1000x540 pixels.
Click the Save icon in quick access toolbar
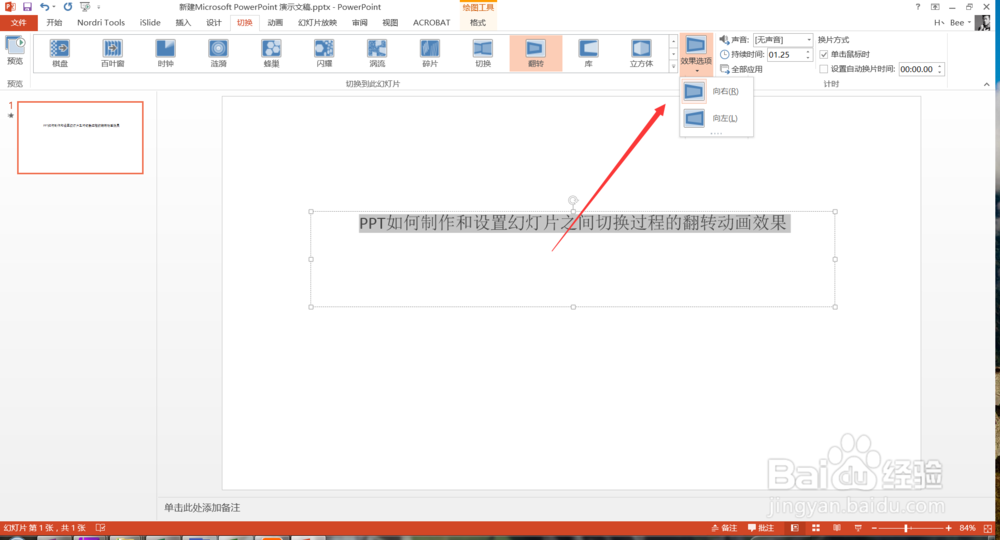click(27, 7)
